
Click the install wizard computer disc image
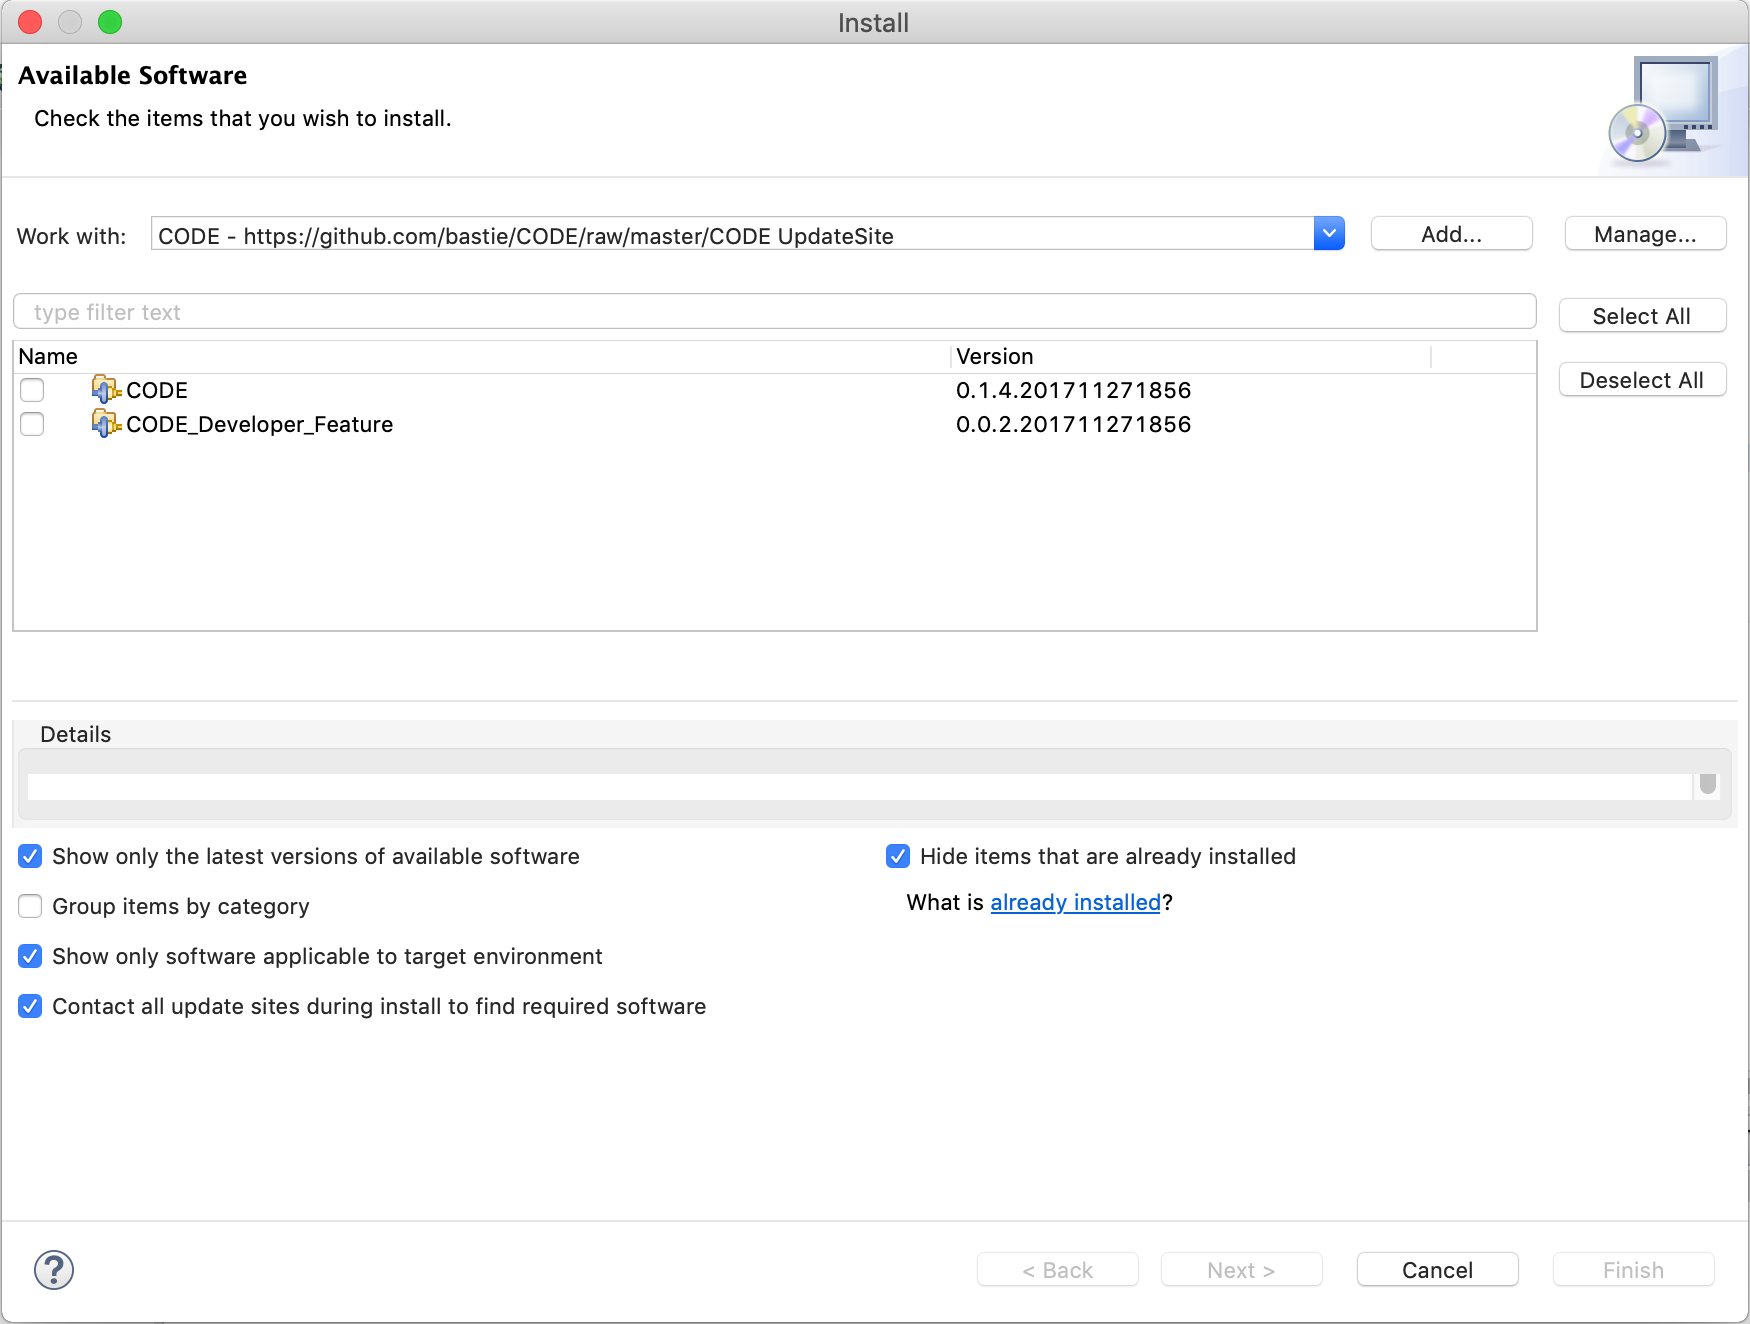coord(1664,110)
